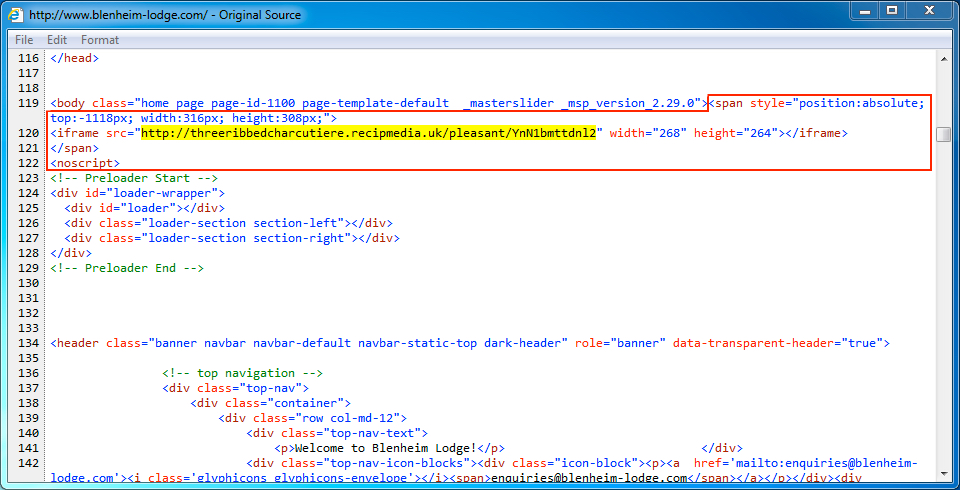Click the span style position:absolute text
The image size is (960, 490).
(817, 103)
